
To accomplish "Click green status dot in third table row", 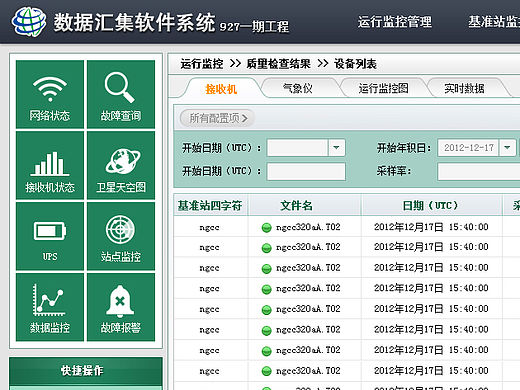I will (x=266, y=269).
